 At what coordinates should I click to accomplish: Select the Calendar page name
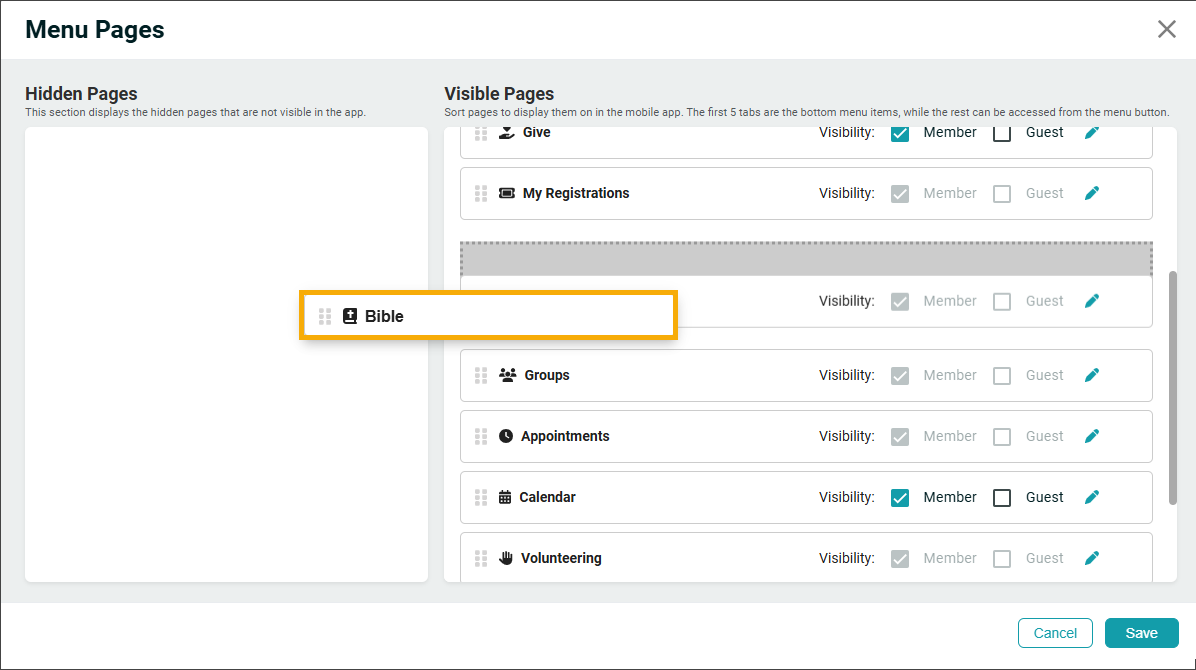[x=548, y=497]
